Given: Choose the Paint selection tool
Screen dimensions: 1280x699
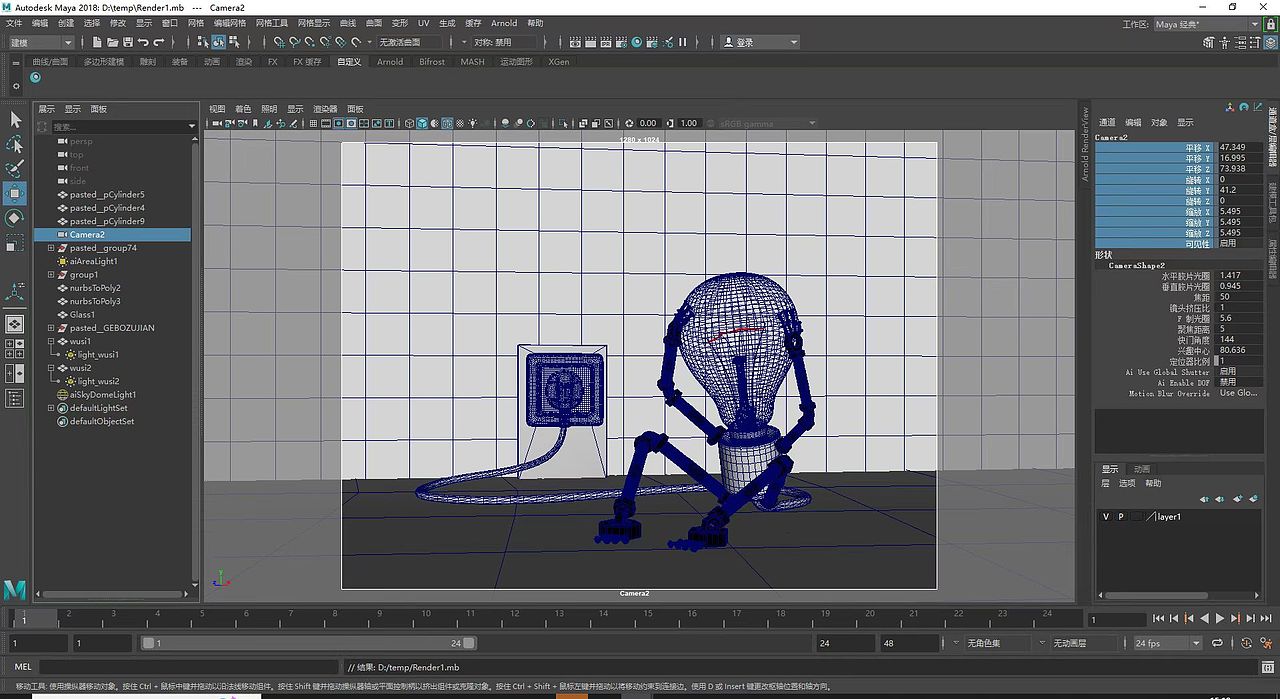Looking at the screenshot, I should (15, 168).
